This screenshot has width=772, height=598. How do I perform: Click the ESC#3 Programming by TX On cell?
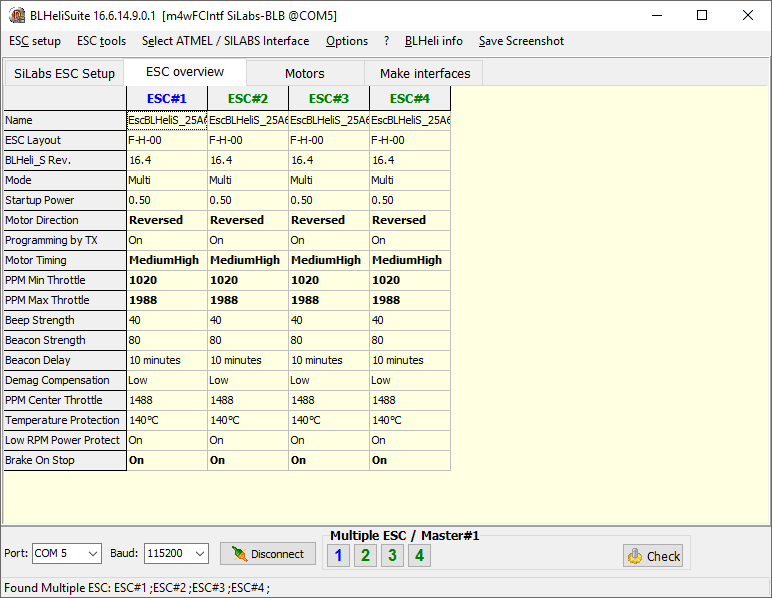coord(329,240)
